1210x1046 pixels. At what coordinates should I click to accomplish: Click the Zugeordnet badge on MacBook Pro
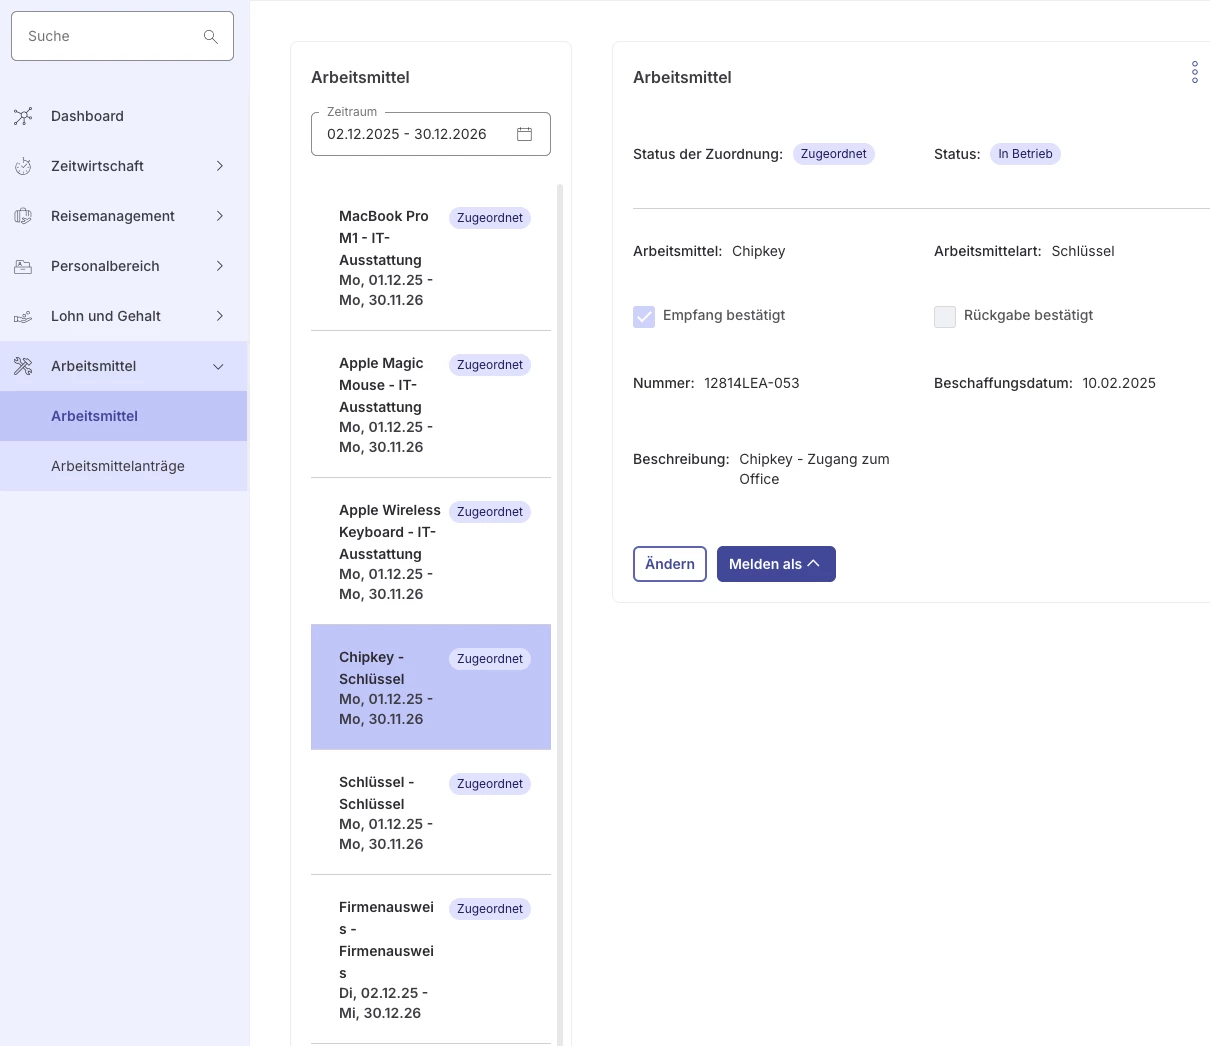[490, 218]
